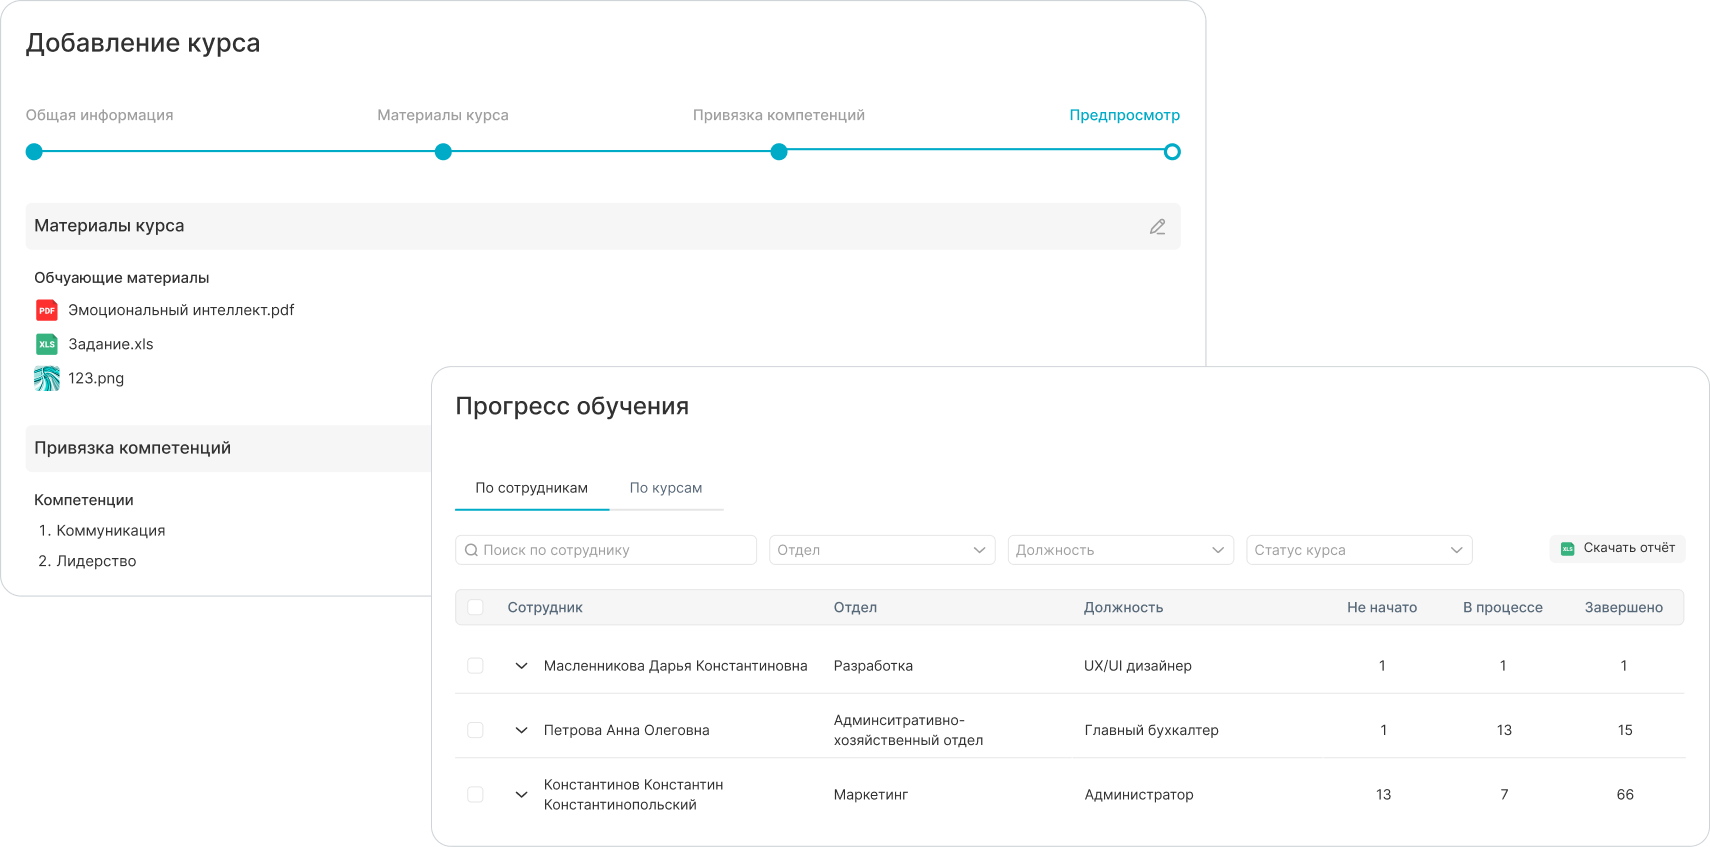Click the Административно-хозяйственный отдел cell
The image size is (1710, 847).
[x=908, y=730]
